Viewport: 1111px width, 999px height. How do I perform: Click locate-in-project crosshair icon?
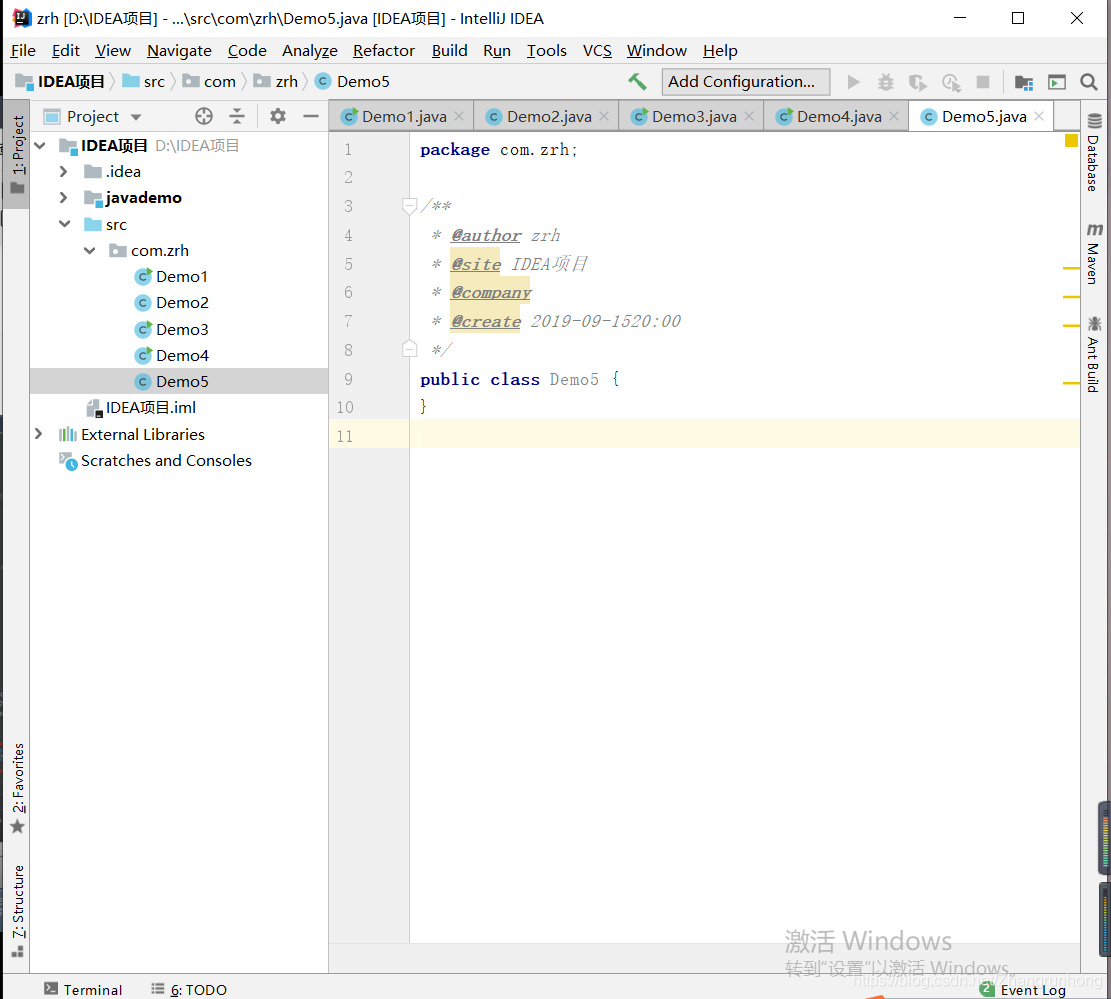(x=204, y=116)
